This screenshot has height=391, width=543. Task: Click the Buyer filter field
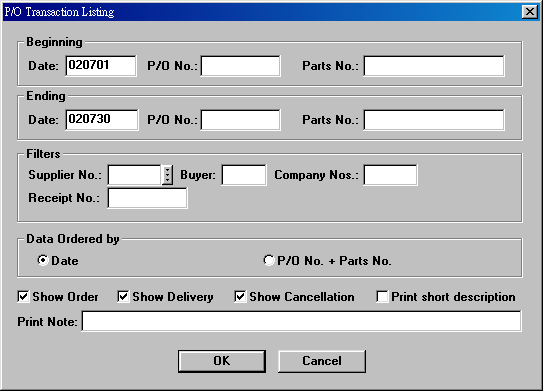point(244,175)
